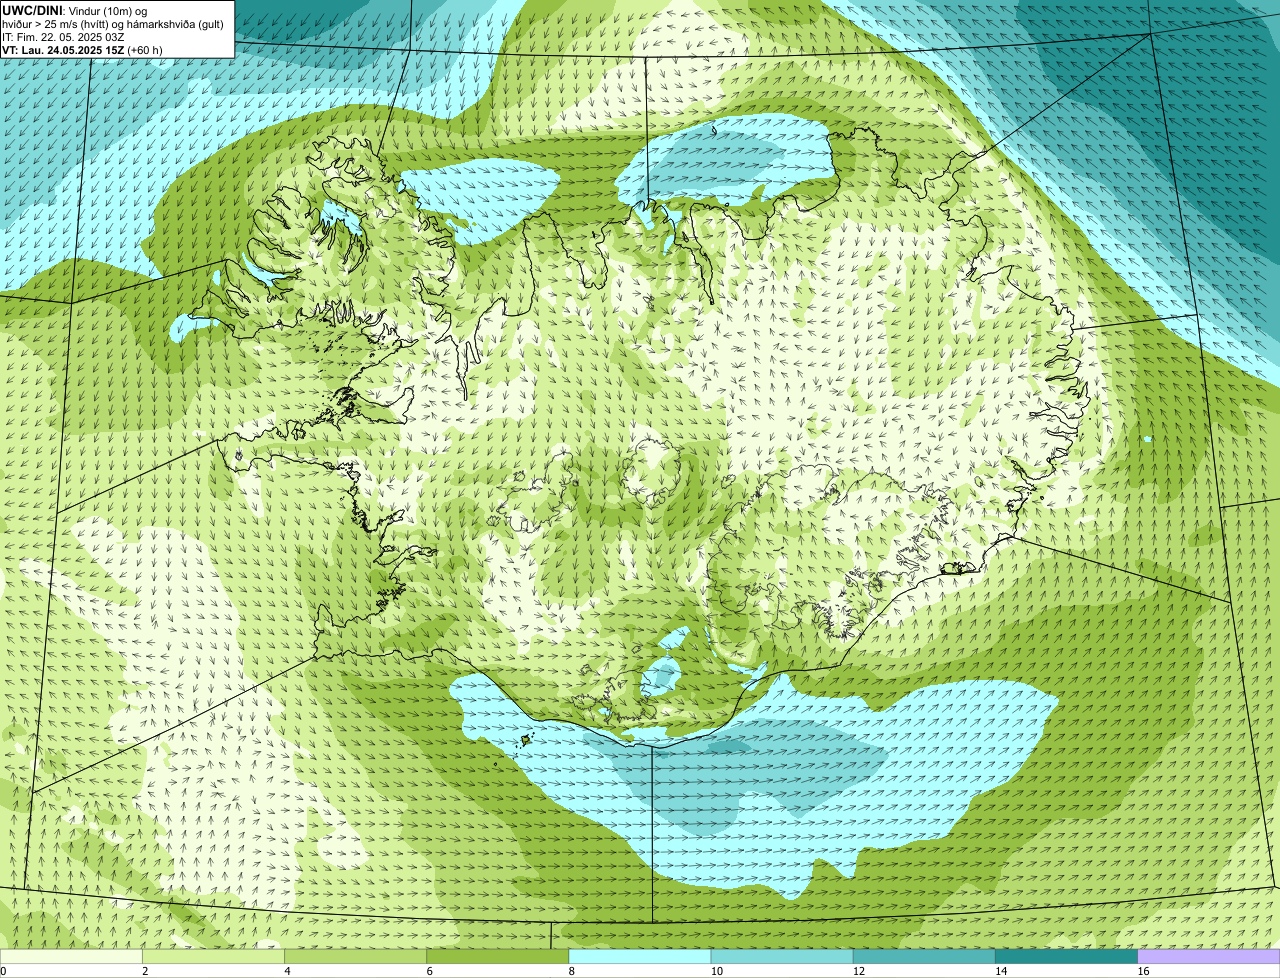The image size is (1280, 978).
Task: Click the 6–8 m/s olive green legend swatch
Action: 498,956
